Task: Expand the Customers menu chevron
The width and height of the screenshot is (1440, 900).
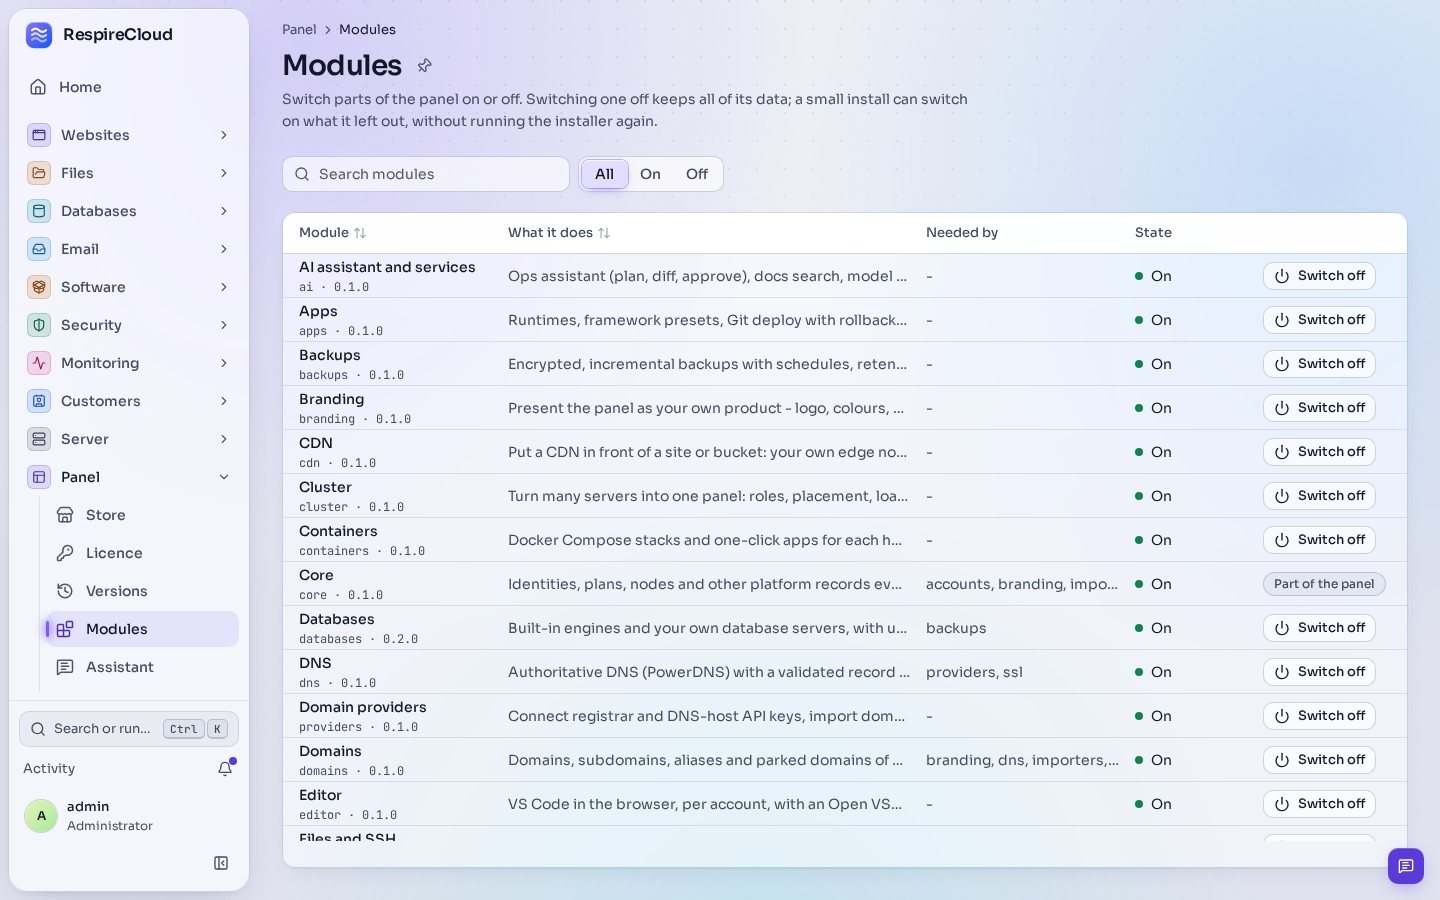Action: [x=224, y=401]
